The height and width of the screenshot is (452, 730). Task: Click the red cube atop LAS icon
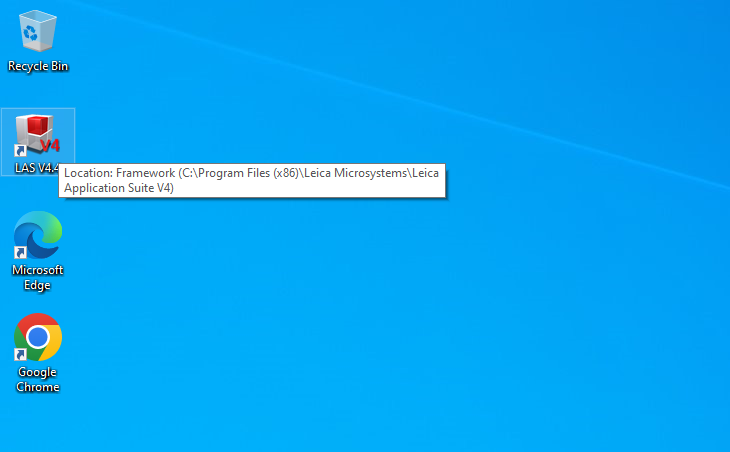pos(38,125)
